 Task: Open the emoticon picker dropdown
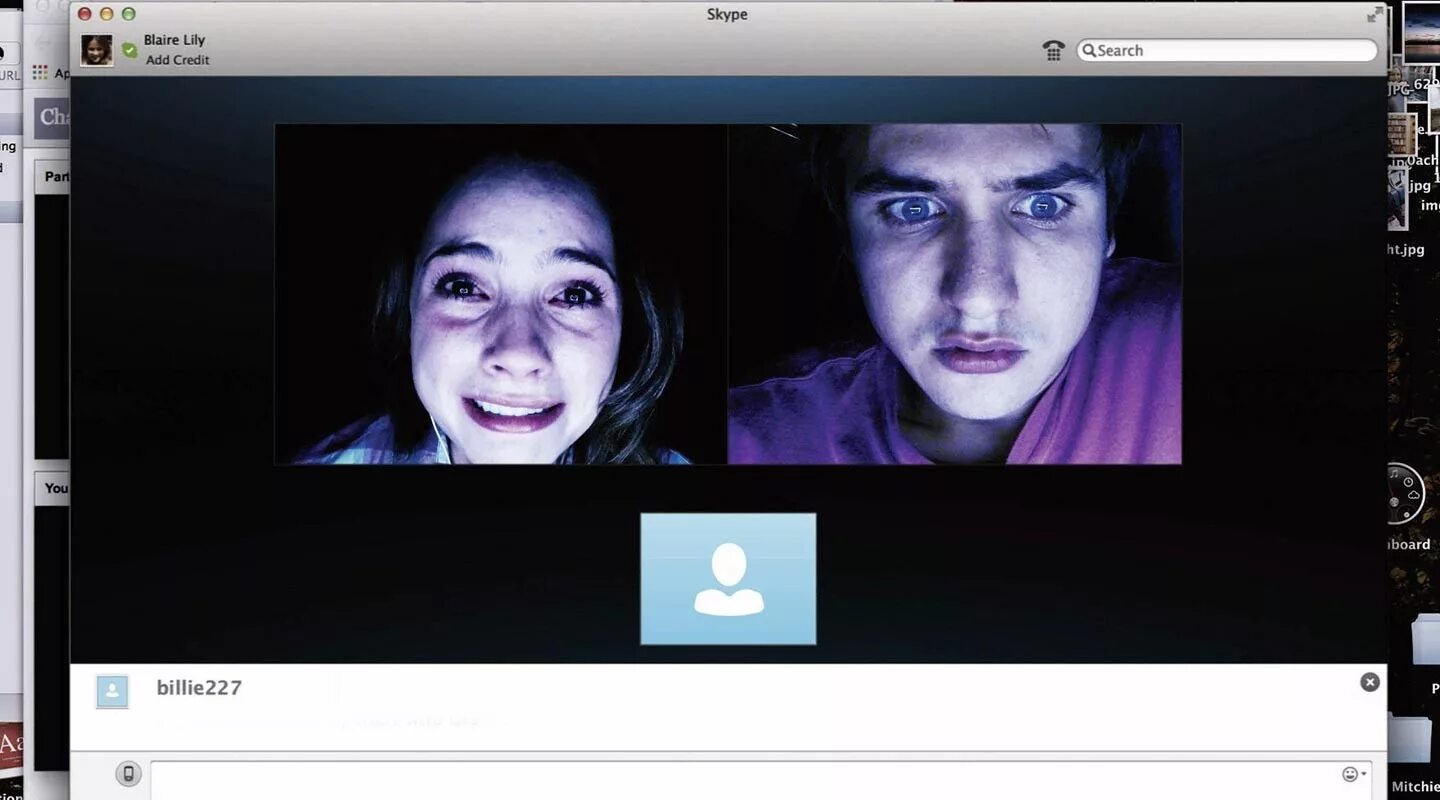1354,774
